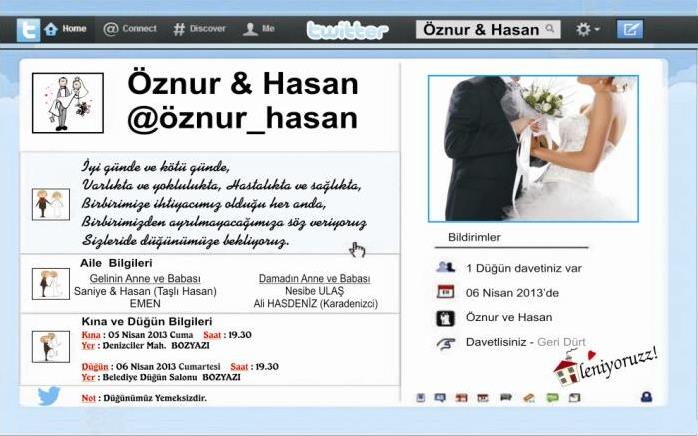Click the @ icon beside Connect
Image resolution: width=698 pixels, height=436 pixels.
pyautogui.click(x=110, y=29)
